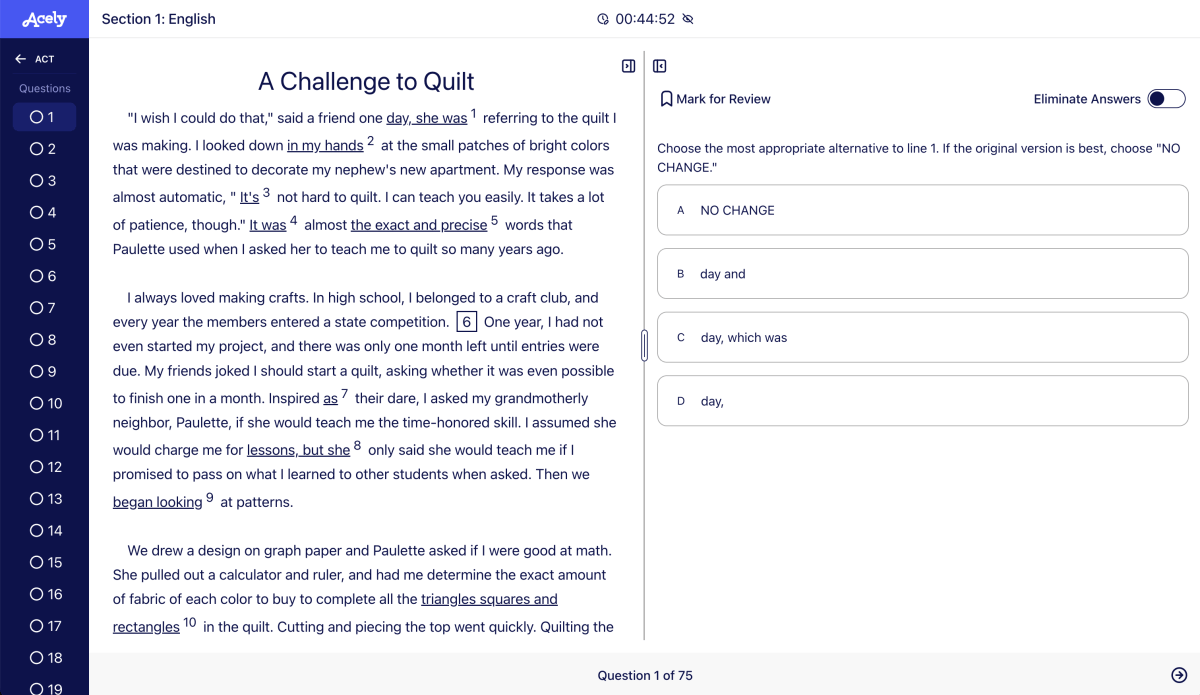Click the boxed number 6 marker in passage
Screen dimensions: 1200x695
pos(467,322)
